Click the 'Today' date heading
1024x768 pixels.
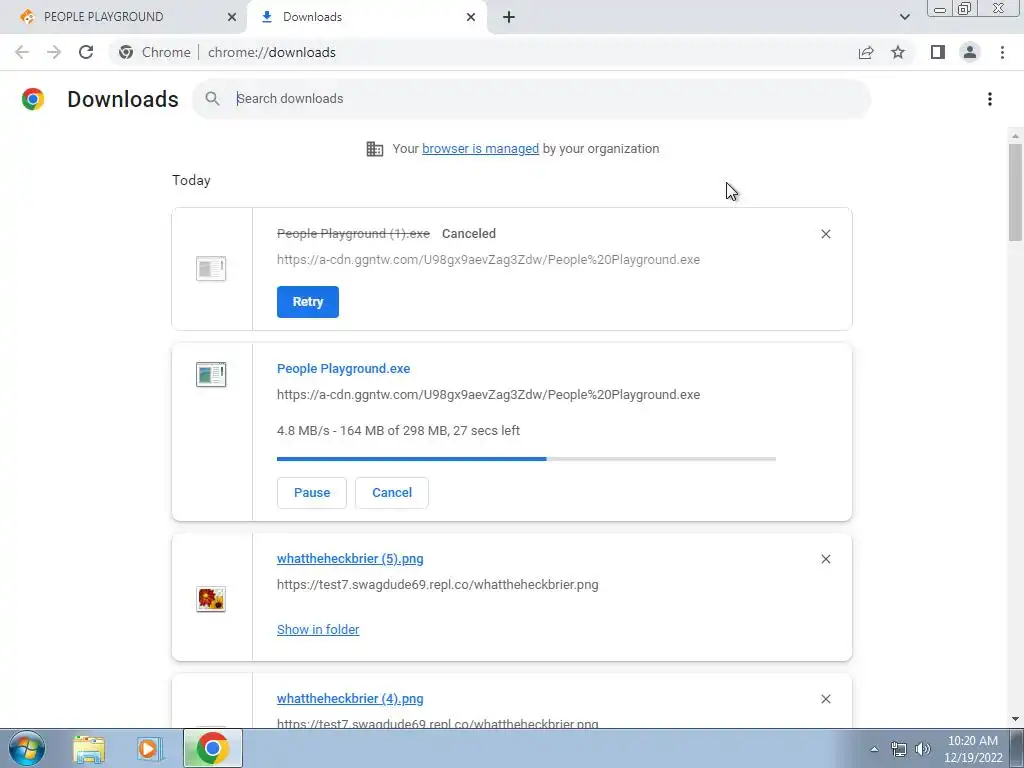click(191, 180)
